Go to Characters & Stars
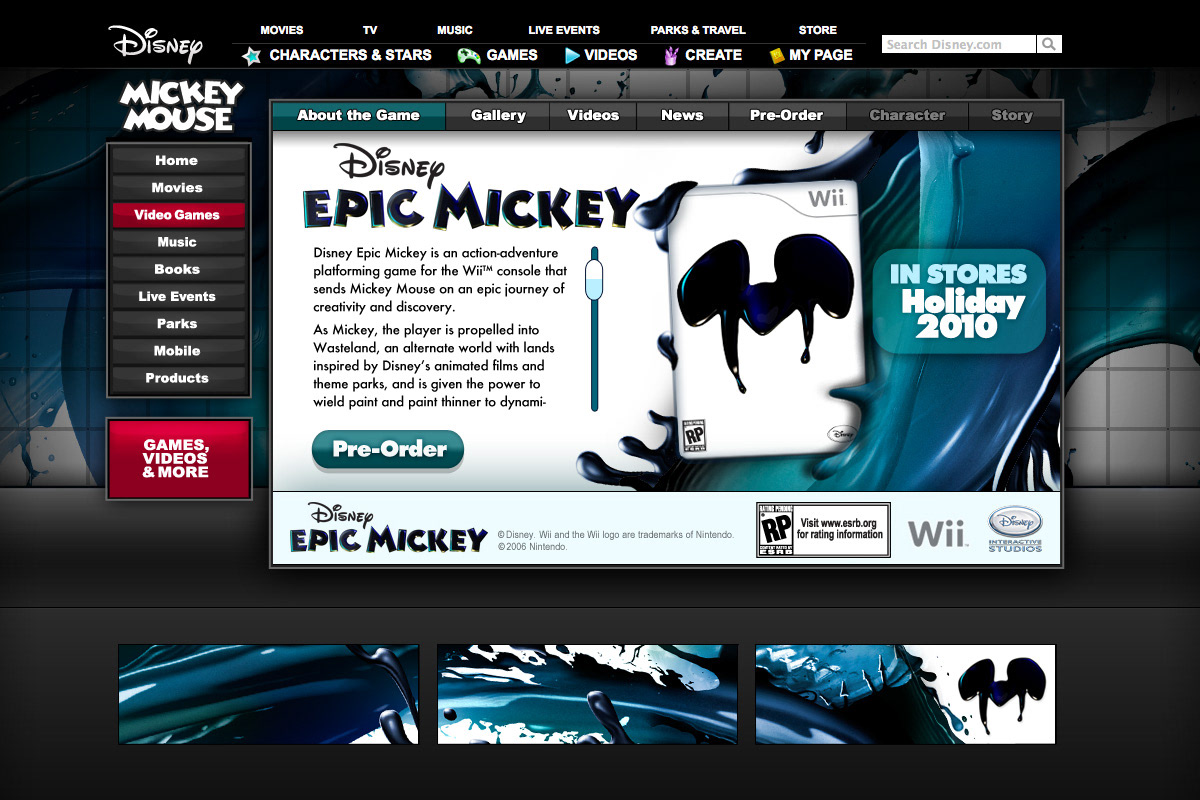This screenshot has width=1200, height=800. pos(351,55)
